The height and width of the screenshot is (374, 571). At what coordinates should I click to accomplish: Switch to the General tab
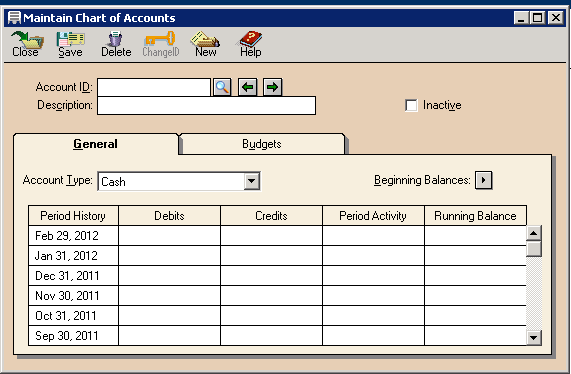coord(95,144)
